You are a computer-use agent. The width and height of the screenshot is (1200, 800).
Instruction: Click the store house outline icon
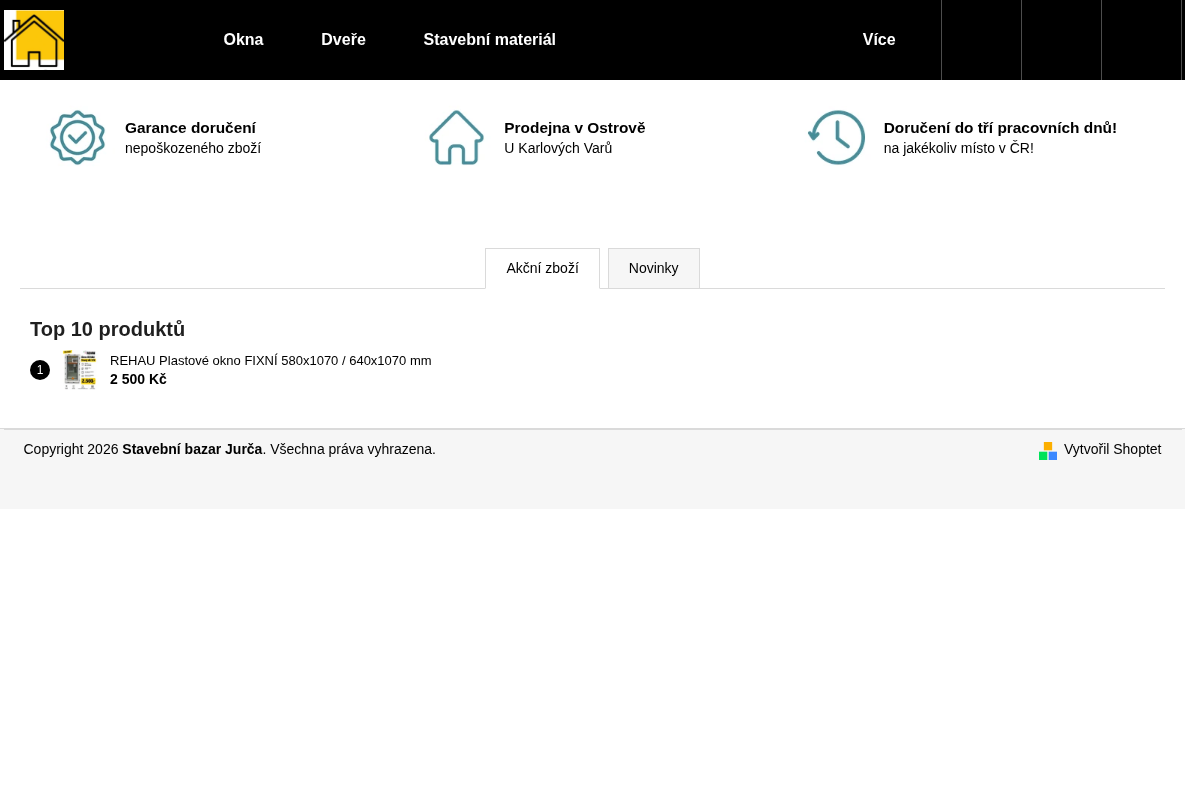point(457,138)
